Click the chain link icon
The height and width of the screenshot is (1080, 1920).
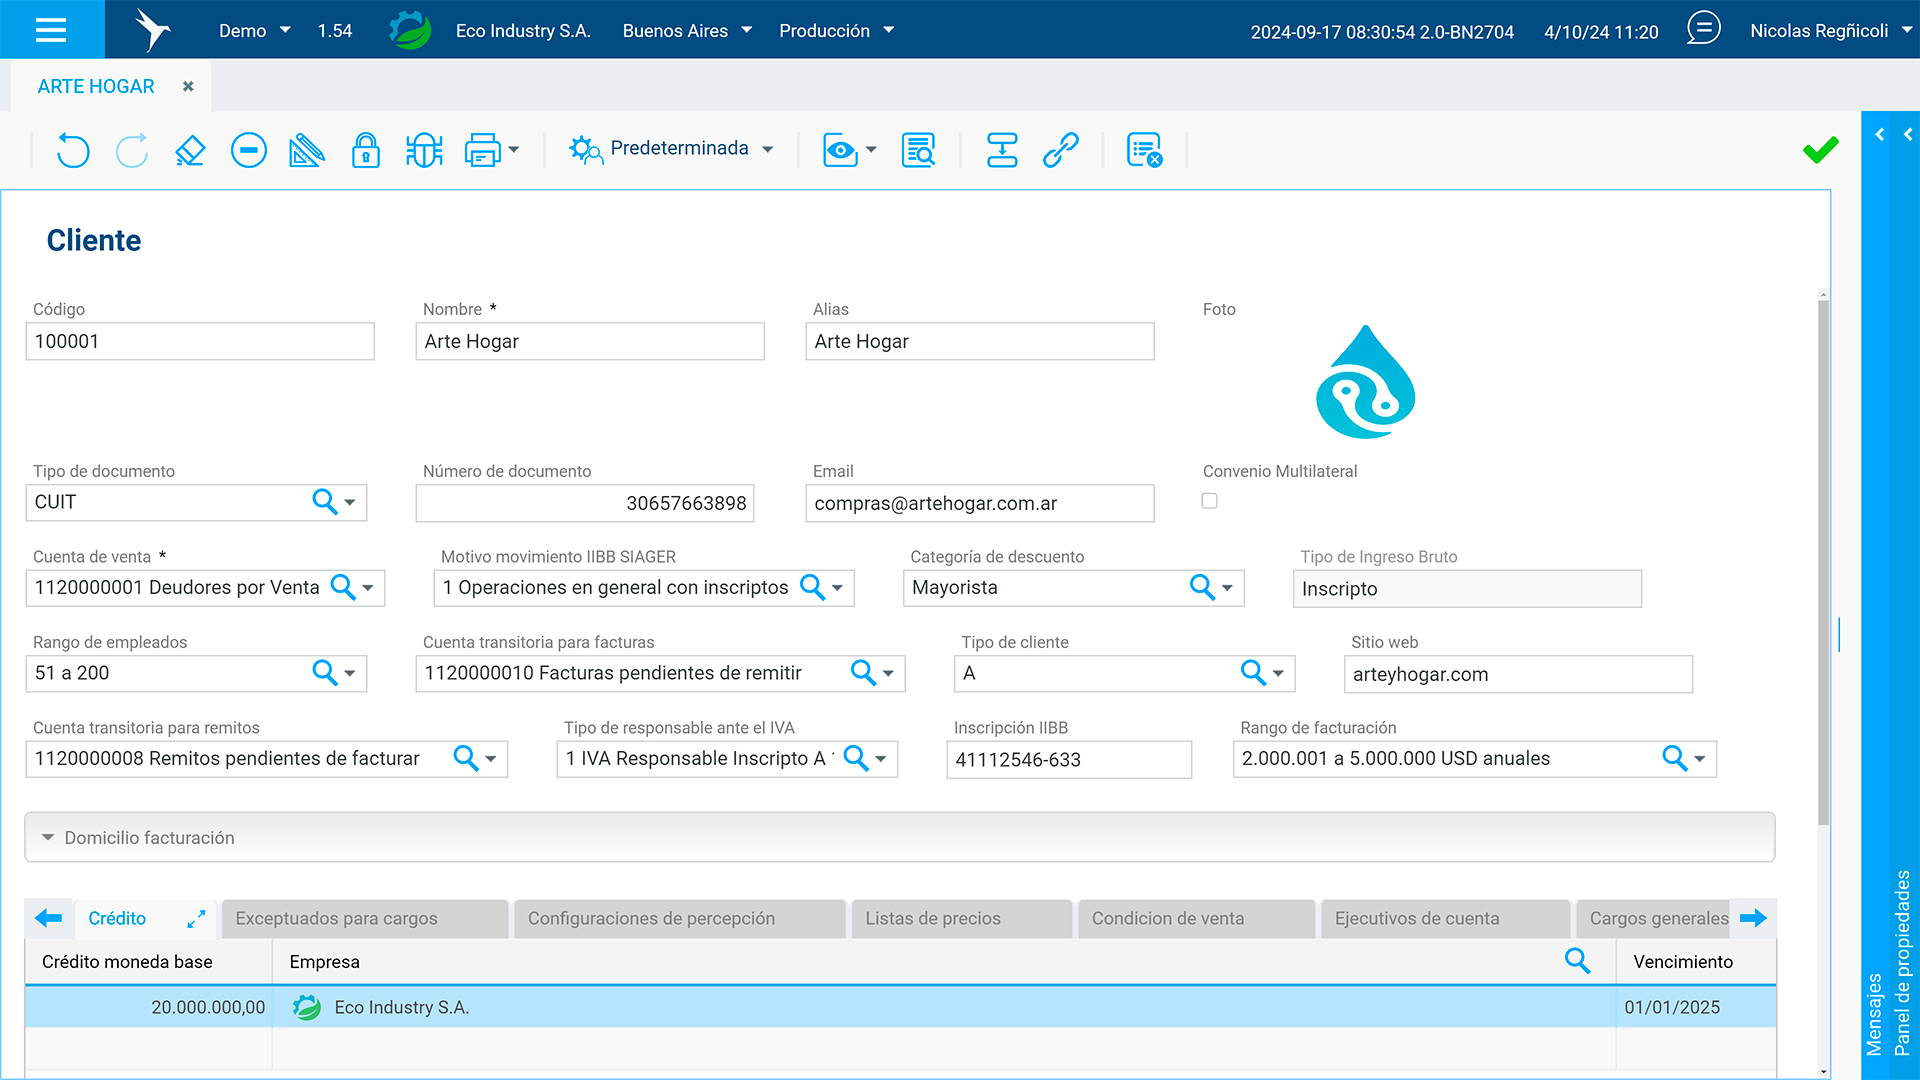tap(1061, 150)
